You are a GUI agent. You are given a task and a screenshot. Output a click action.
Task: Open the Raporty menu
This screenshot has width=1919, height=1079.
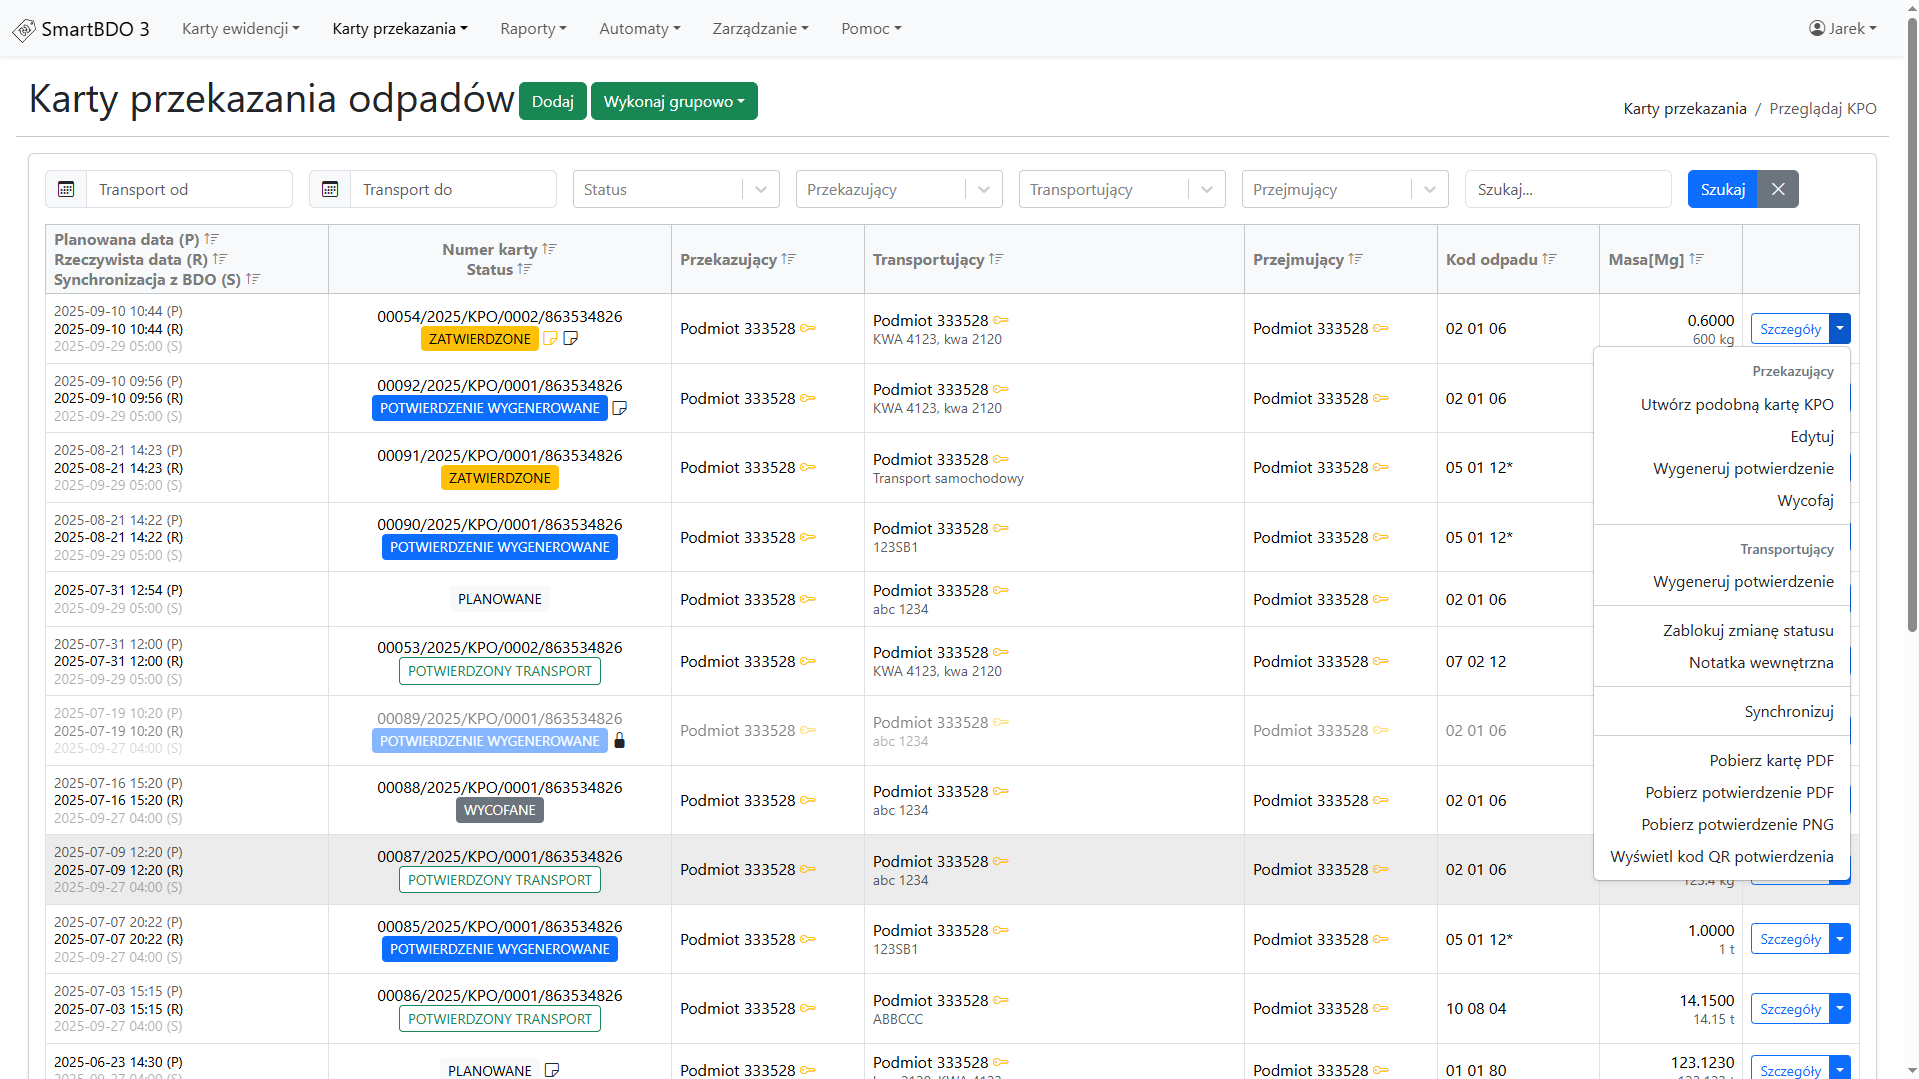[x=533, y=29]
